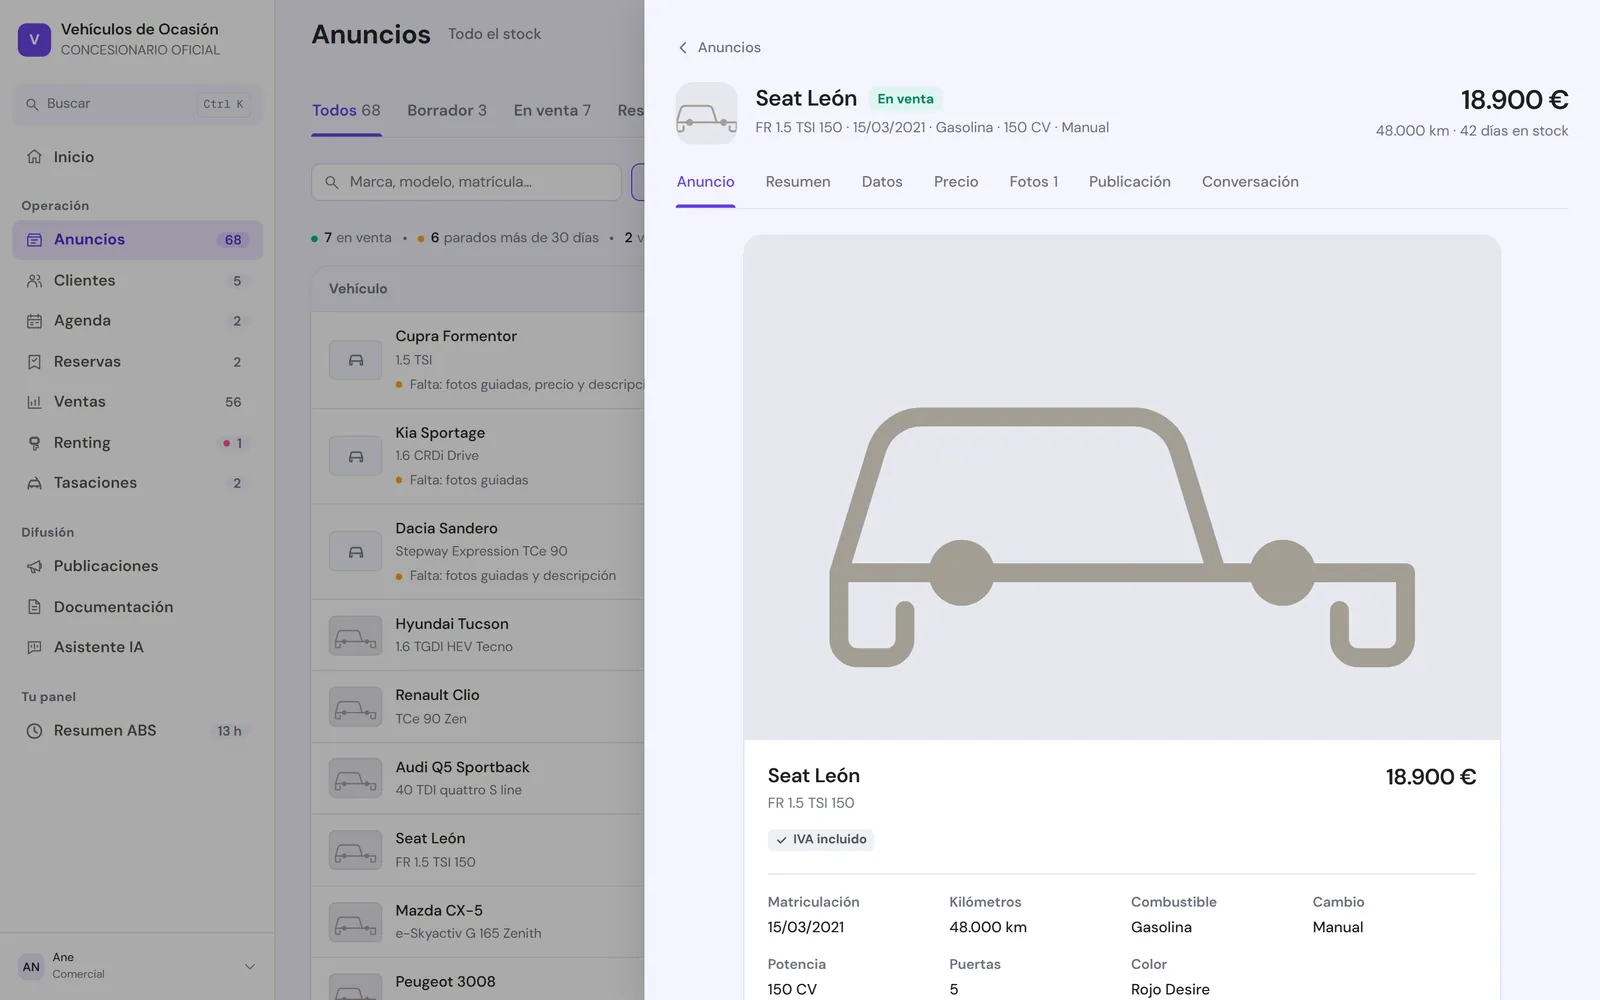
Task: Click the Agenda calendar icon
Action: (x=34, y=321)
